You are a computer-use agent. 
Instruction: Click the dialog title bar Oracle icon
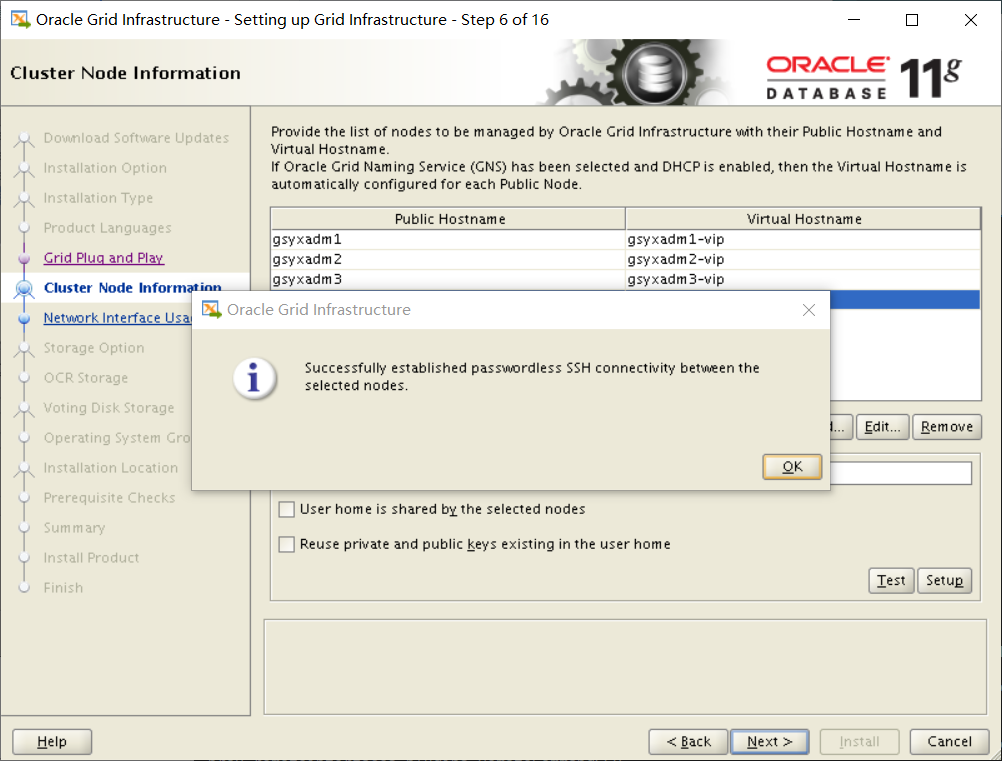click(212, 309)
